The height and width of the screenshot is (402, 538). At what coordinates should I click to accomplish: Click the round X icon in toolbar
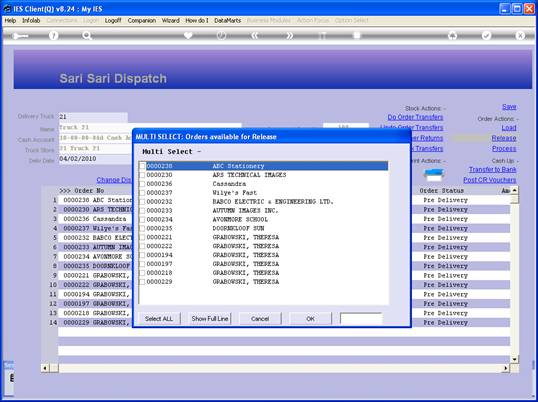pyautogui.click(x=520, y=35)
